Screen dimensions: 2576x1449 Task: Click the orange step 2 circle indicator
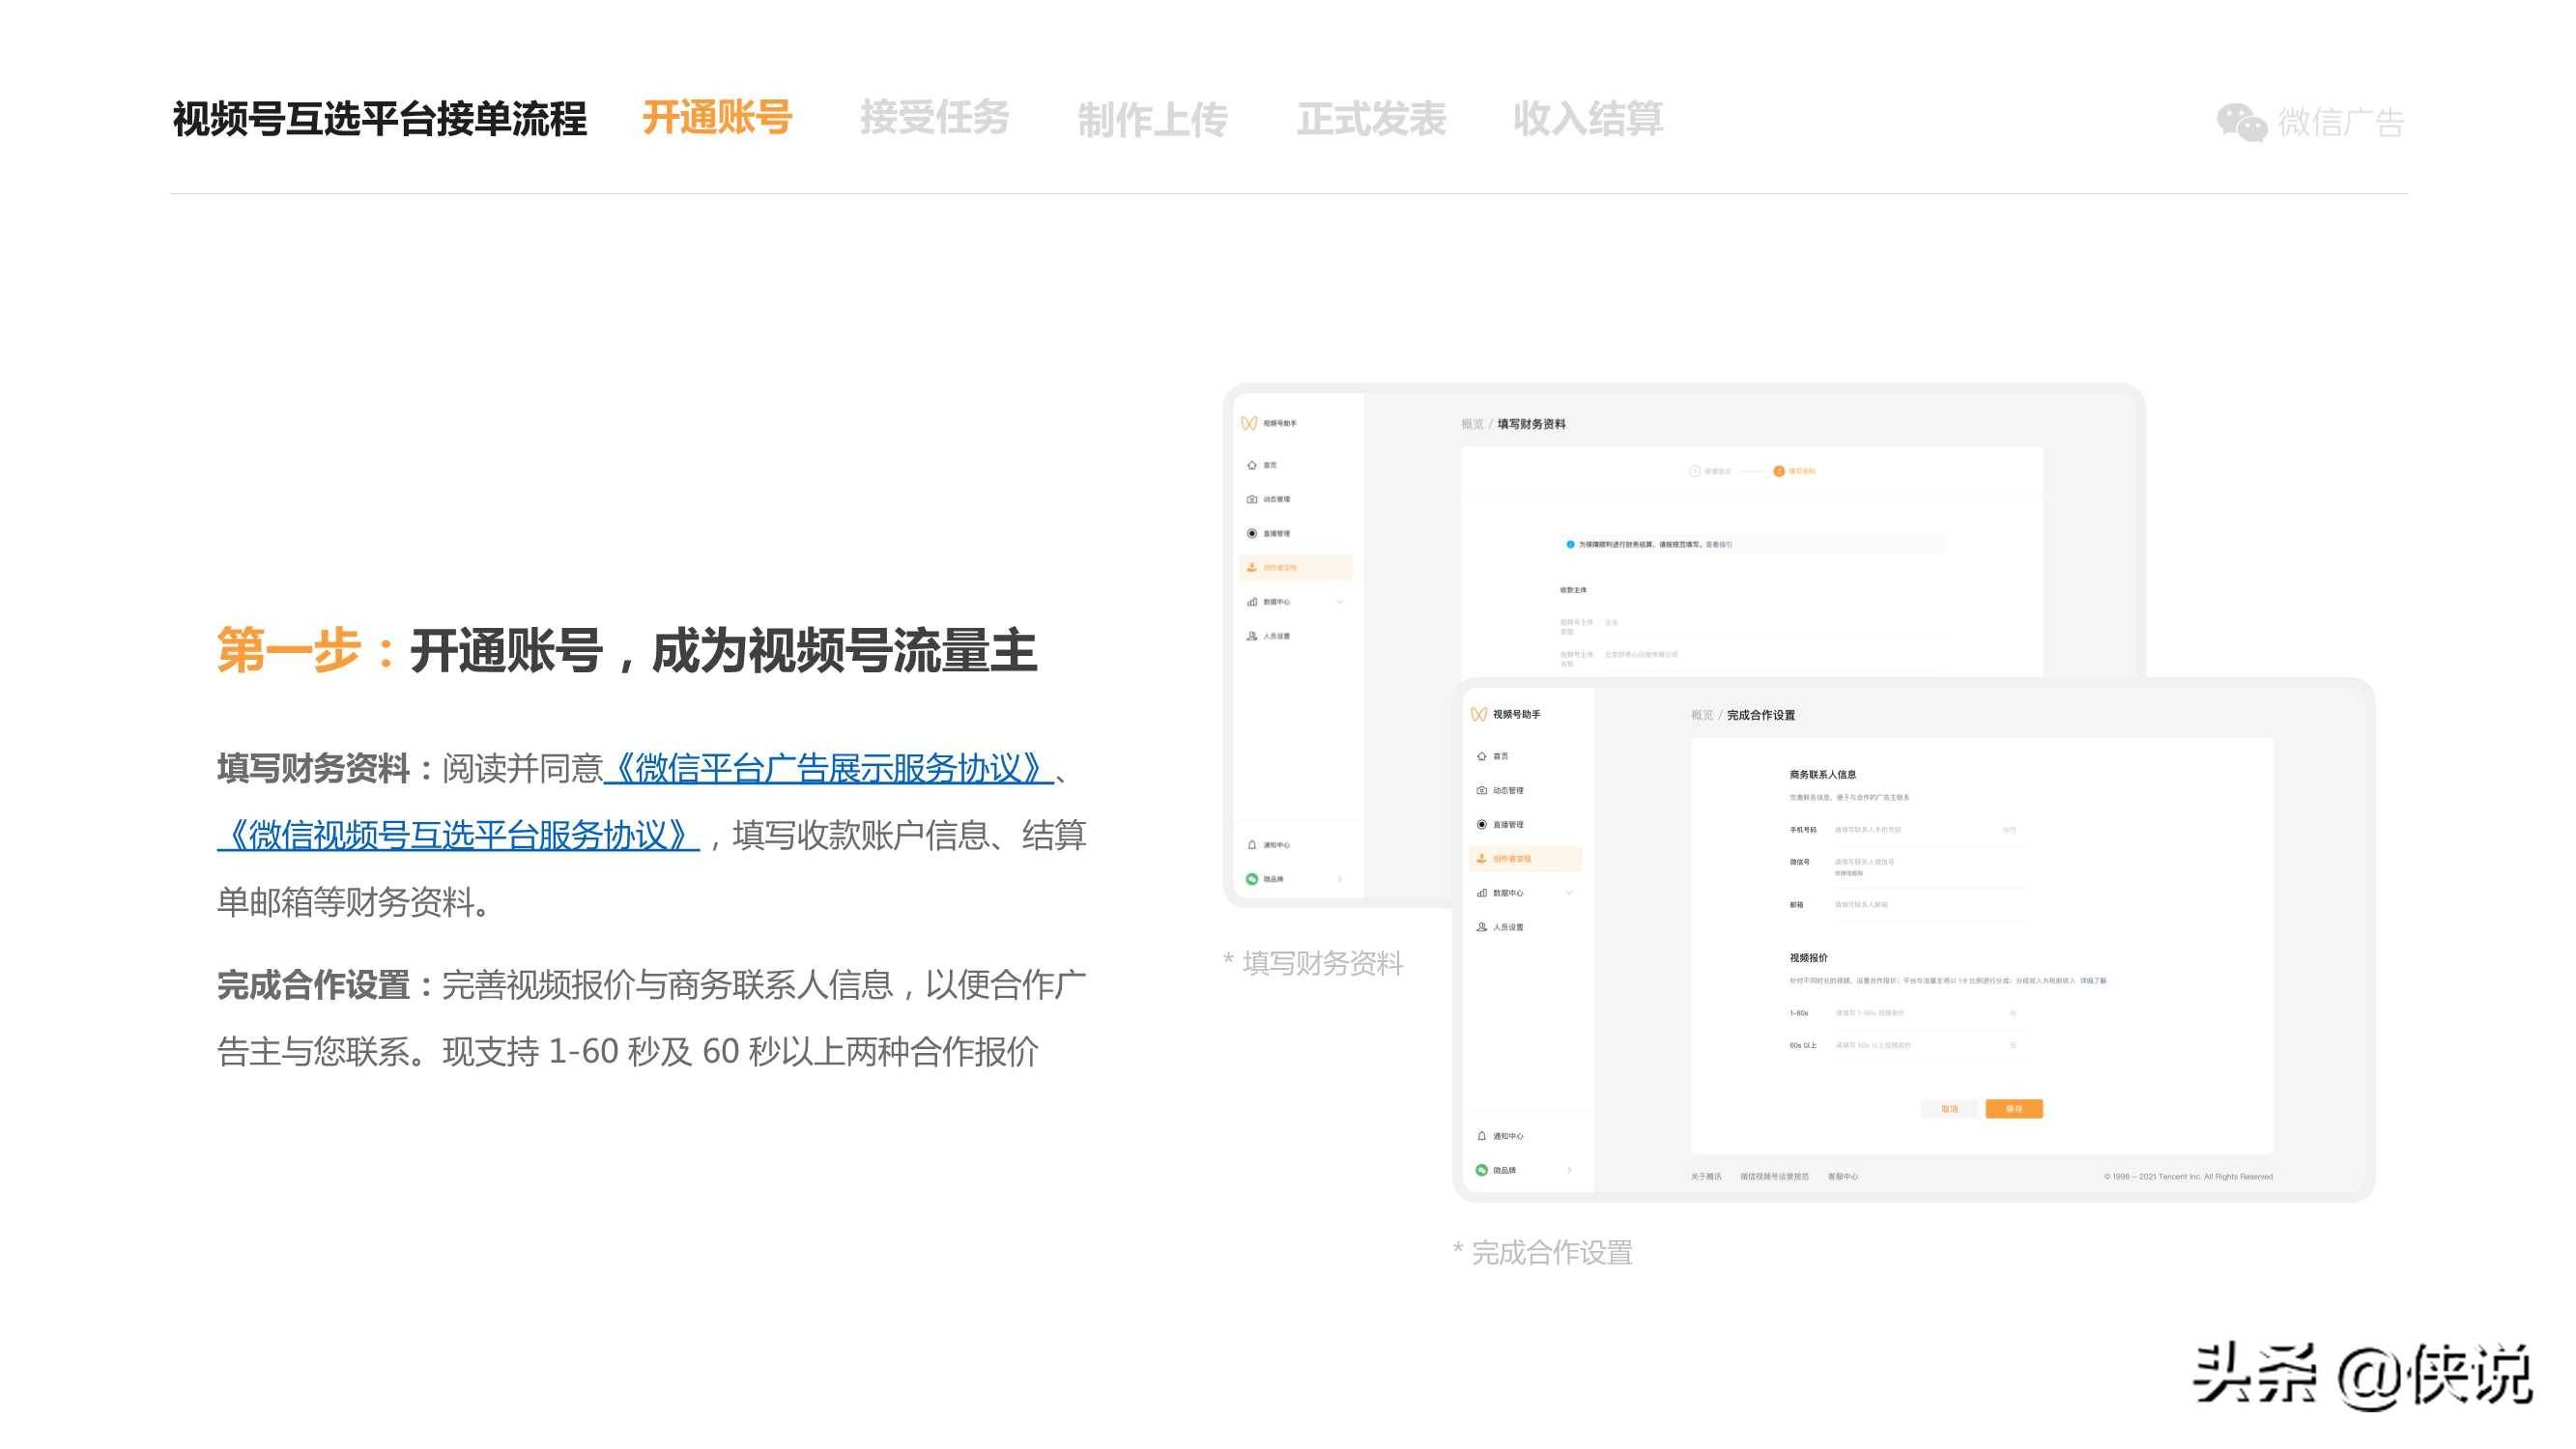pos(1779,471)
